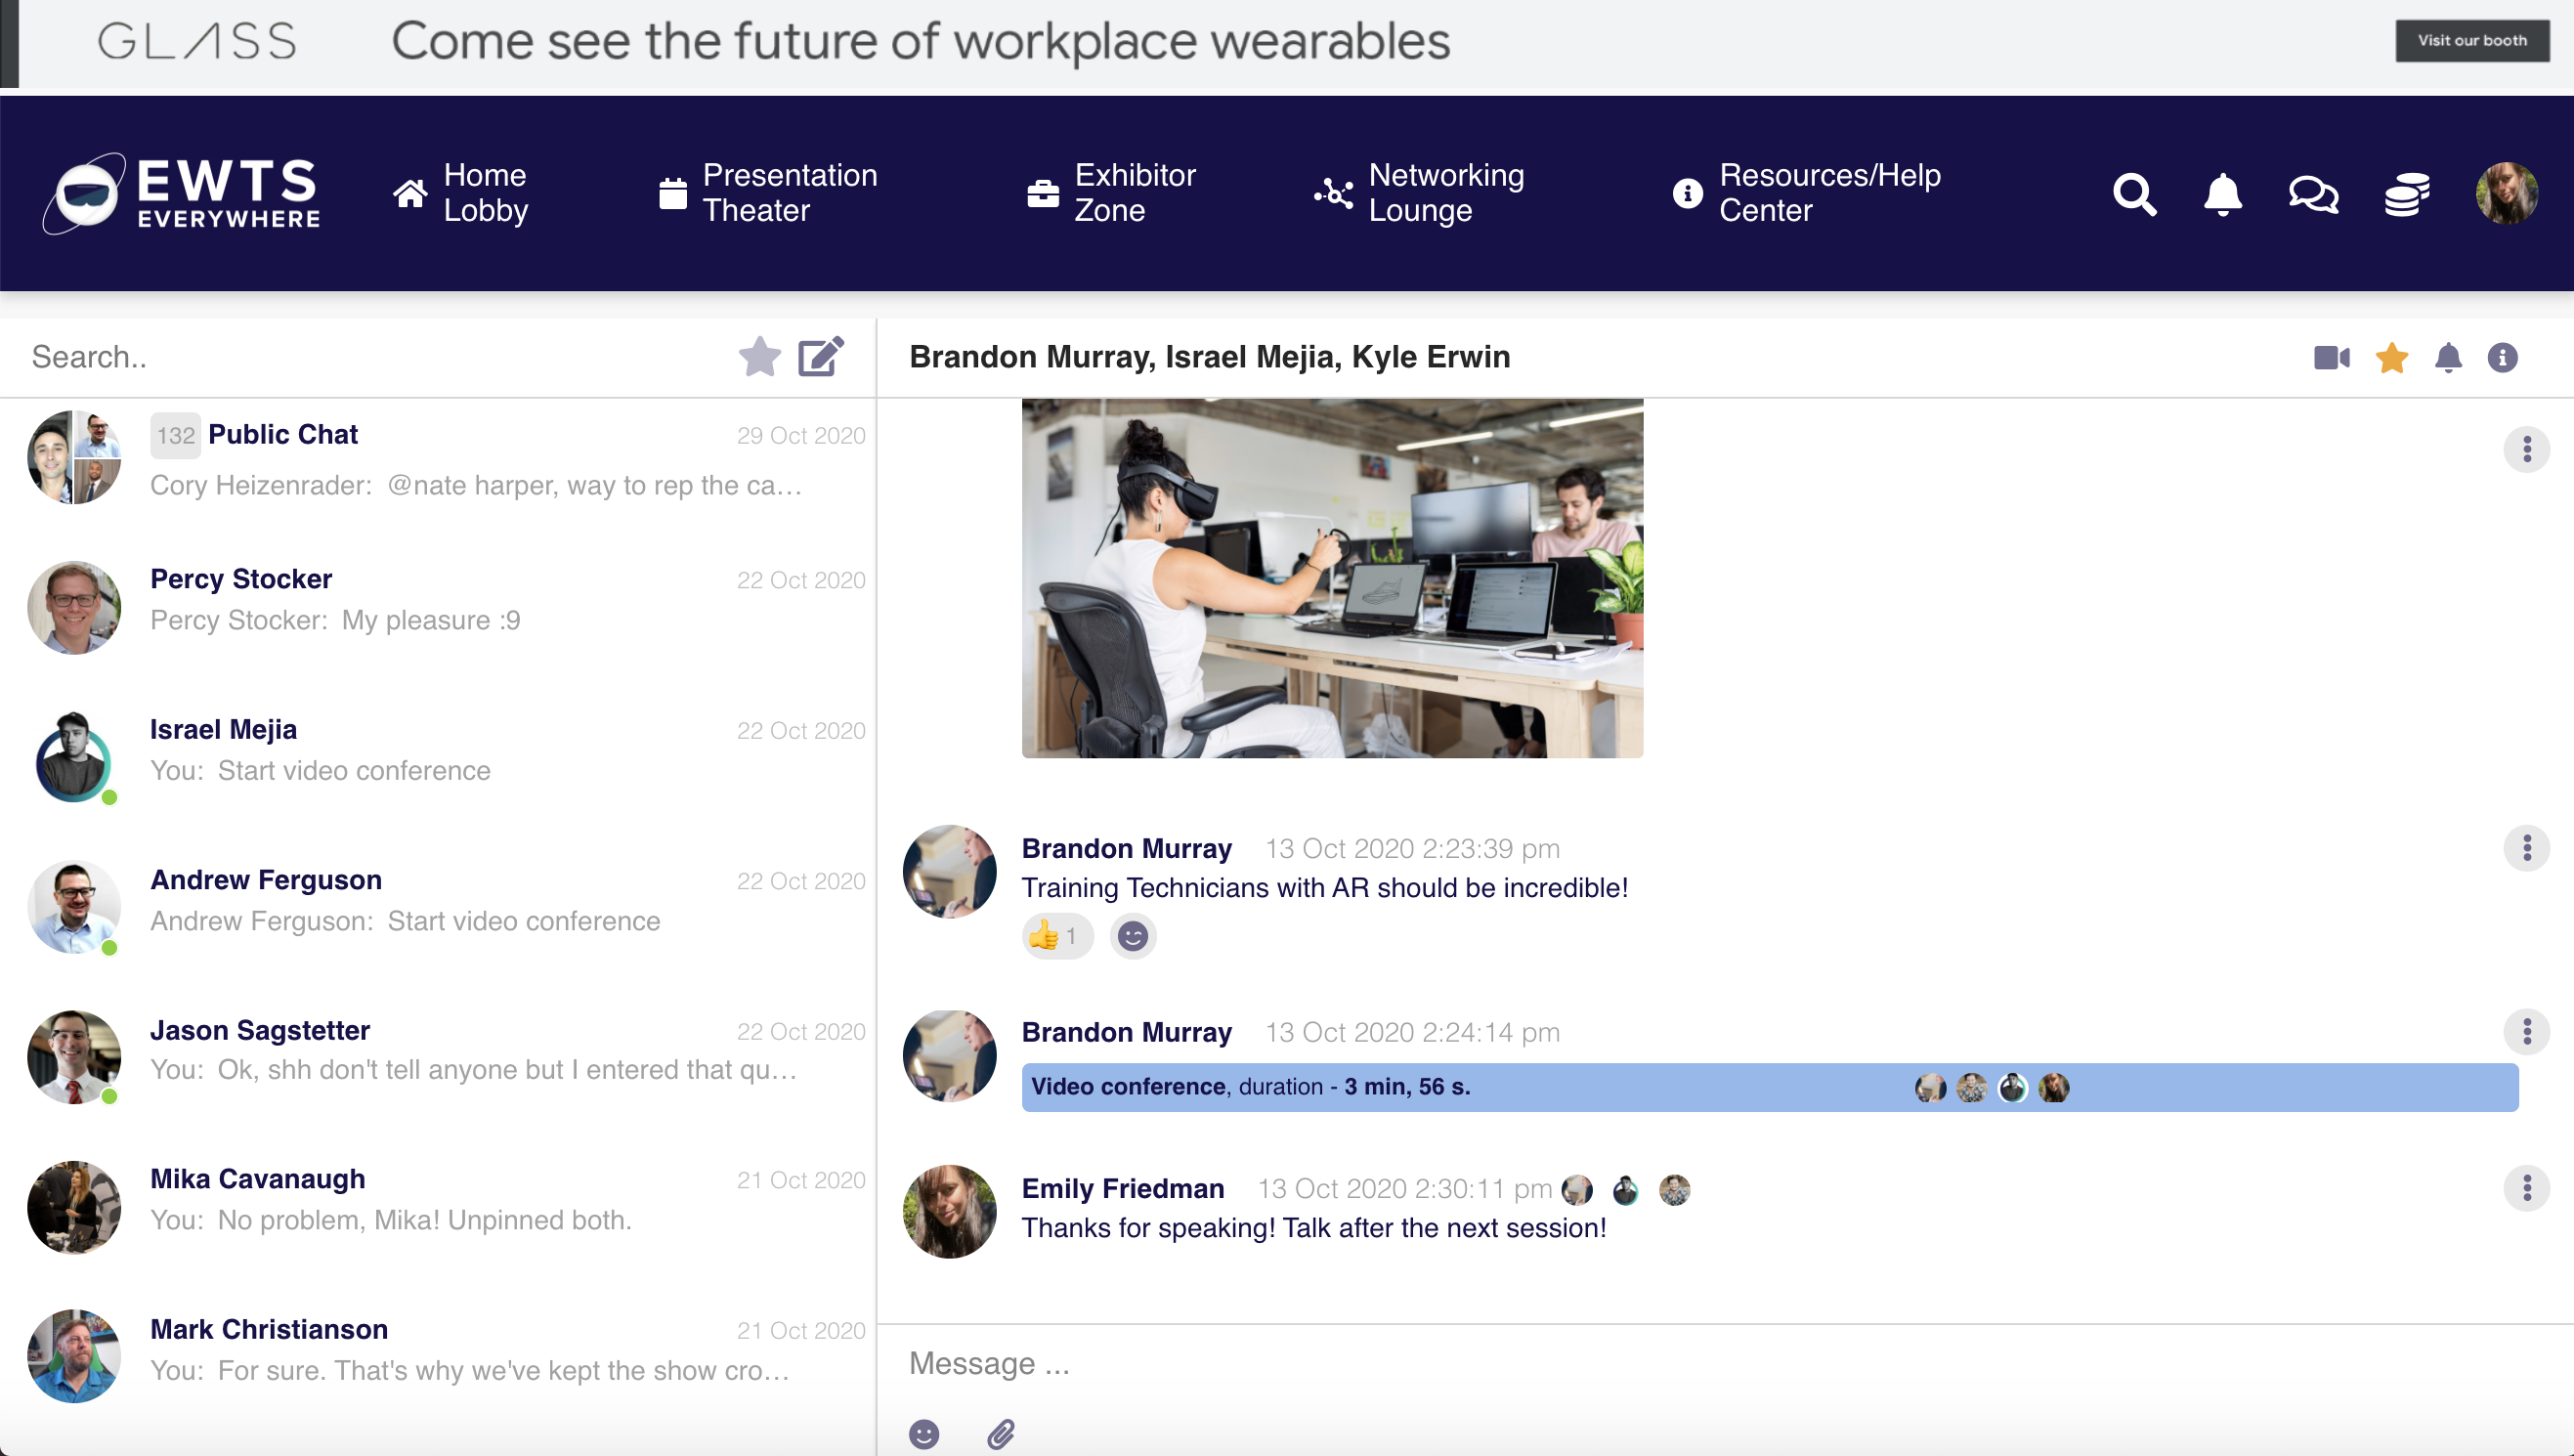Viewport: 2574px width, 1456px height.
Task: Open Percy Stocker conversation
Action: (438, 606)
